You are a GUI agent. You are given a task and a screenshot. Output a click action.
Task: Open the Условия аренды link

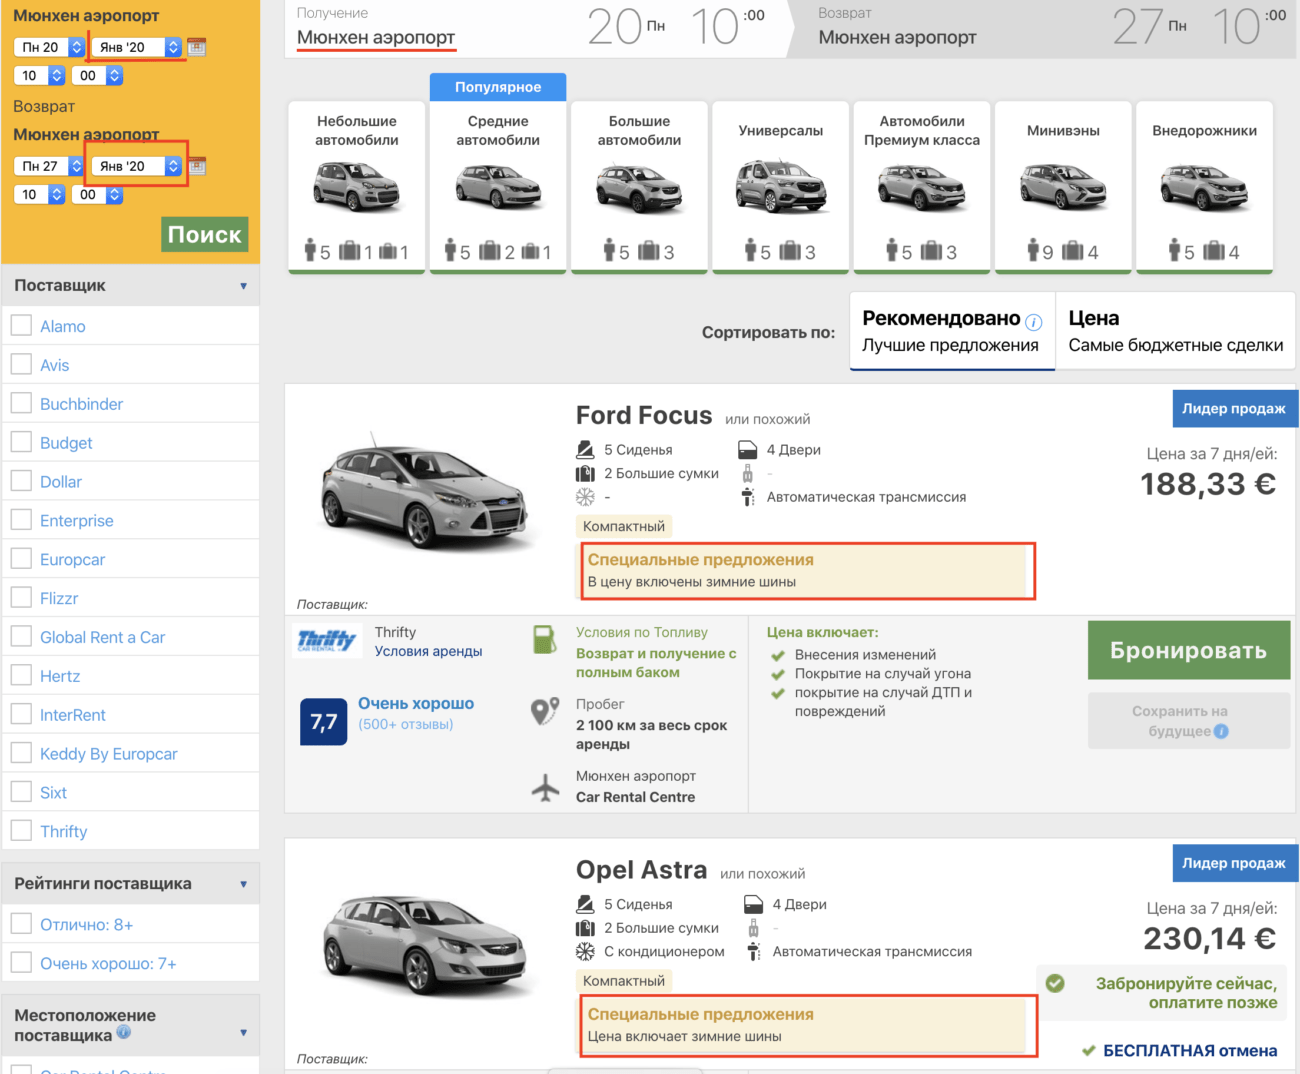(x=428, y=651)
